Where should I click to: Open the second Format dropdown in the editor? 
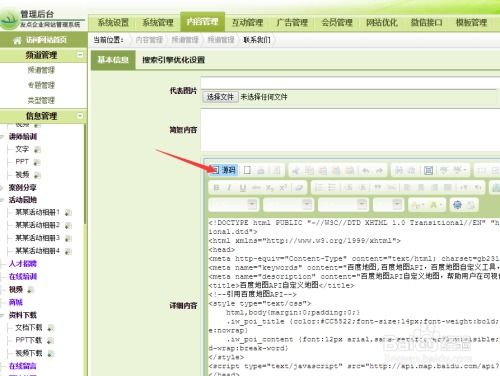288,205
